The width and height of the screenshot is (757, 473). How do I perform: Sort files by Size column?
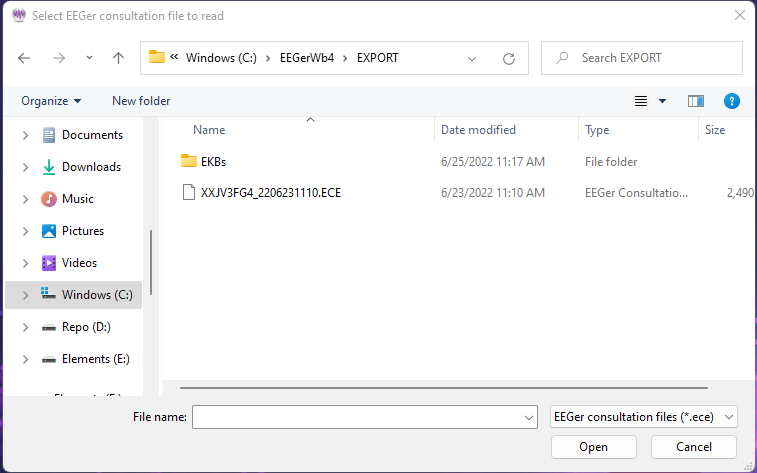click(715, 130)
